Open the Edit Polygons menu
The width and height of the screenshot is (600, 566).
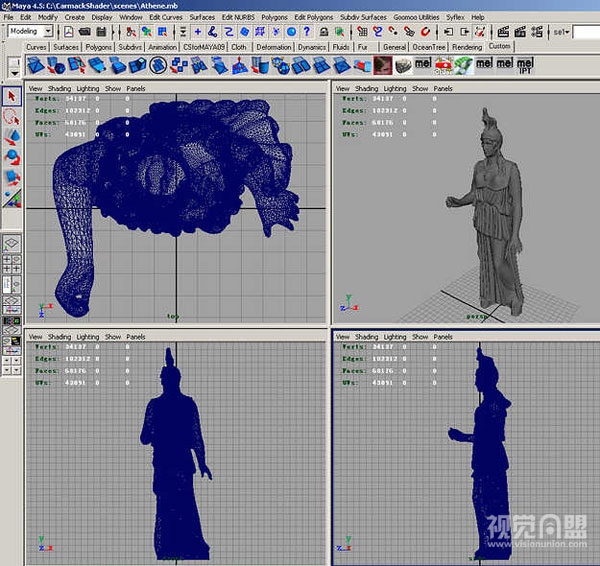(x=313, y=17)
